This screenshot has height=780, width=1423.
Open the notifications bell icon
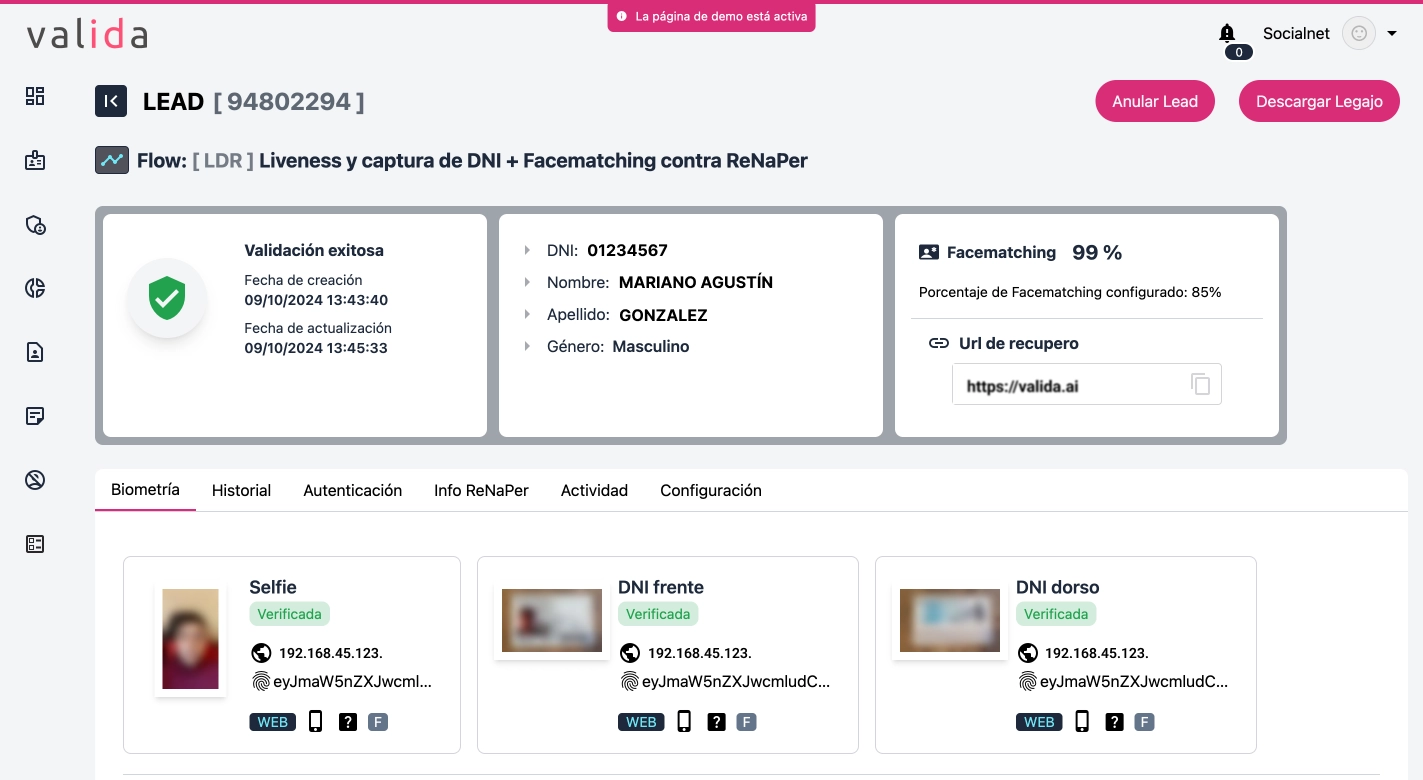(1227, 33)
